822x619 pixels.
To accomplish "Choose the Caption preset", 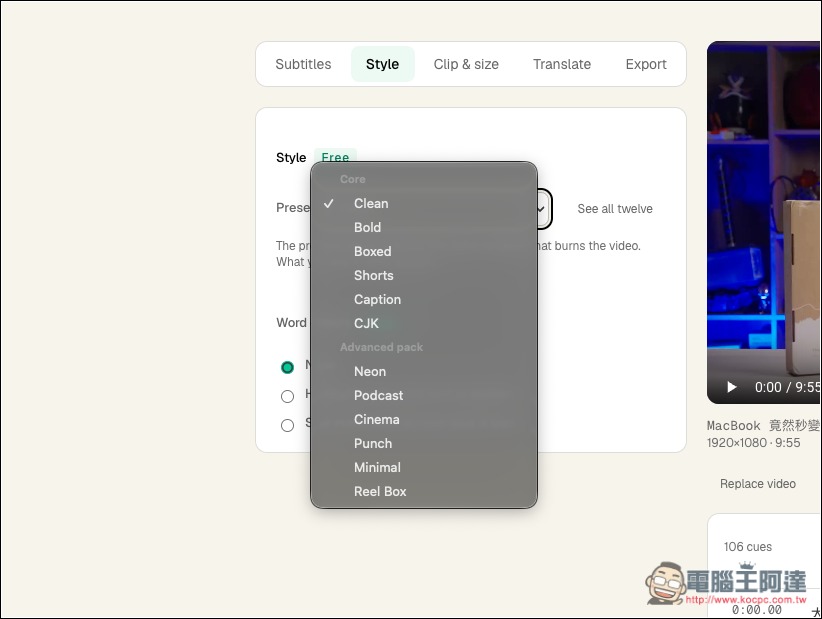I will point(424,300).
